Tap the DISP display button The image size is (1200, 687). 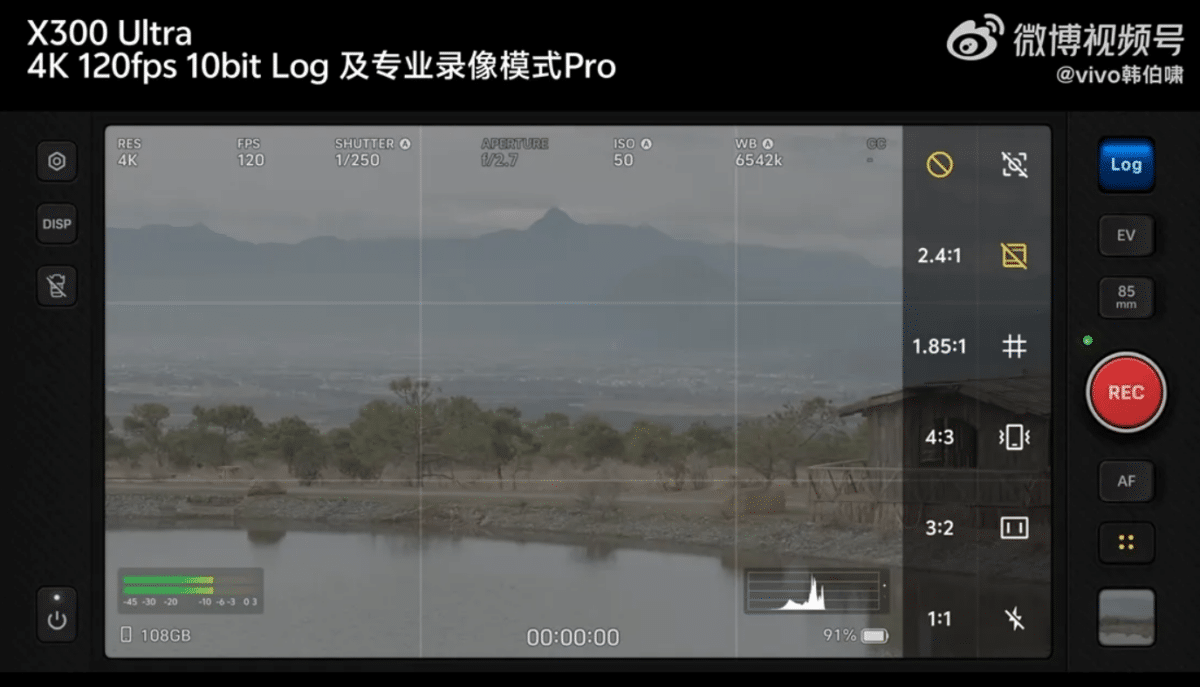57,224
